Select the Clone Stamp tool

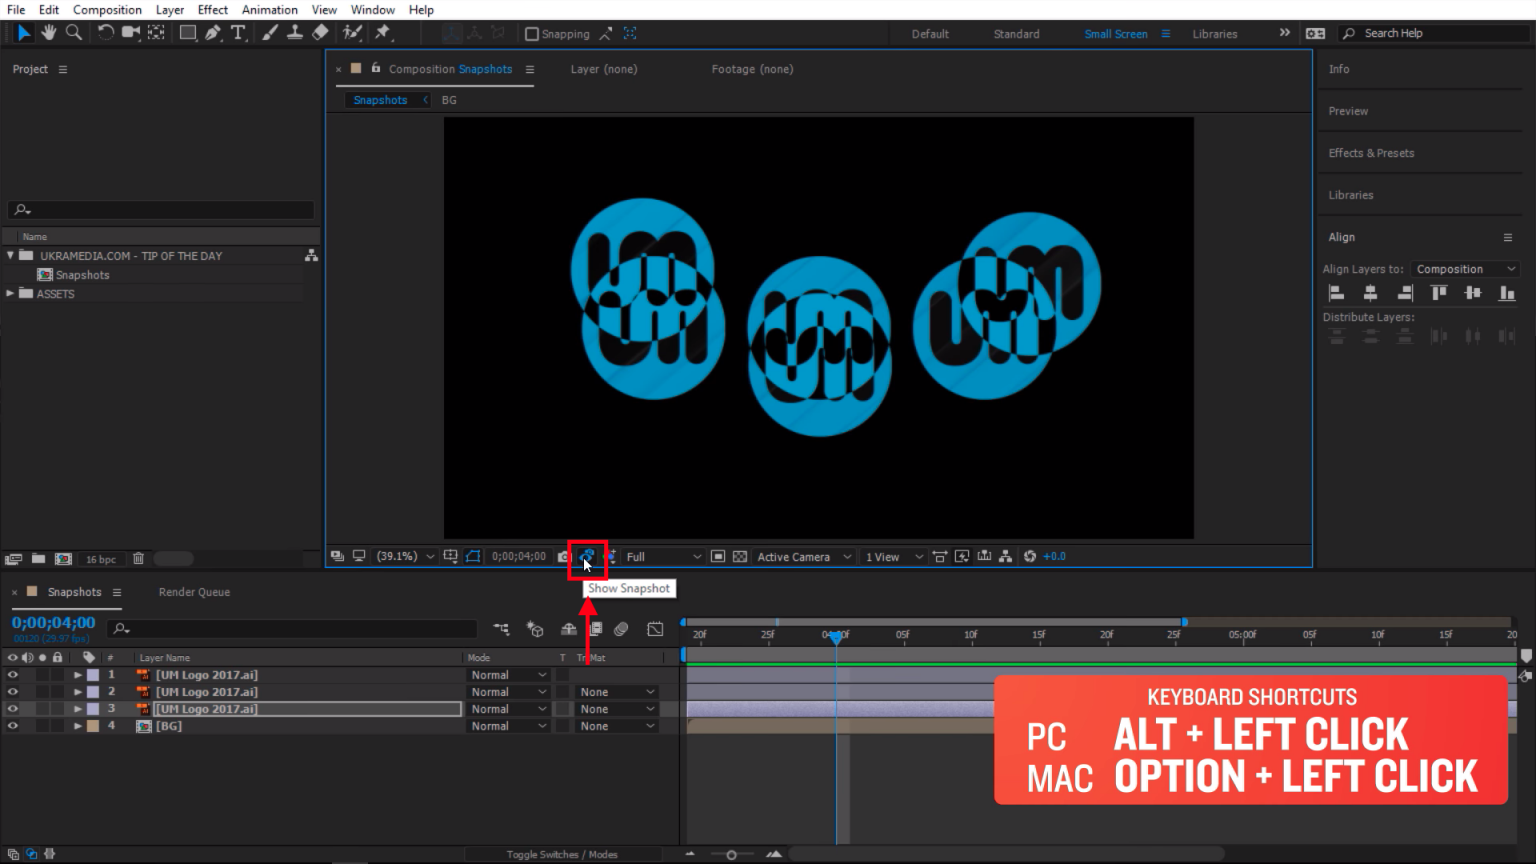click(295, 33)
